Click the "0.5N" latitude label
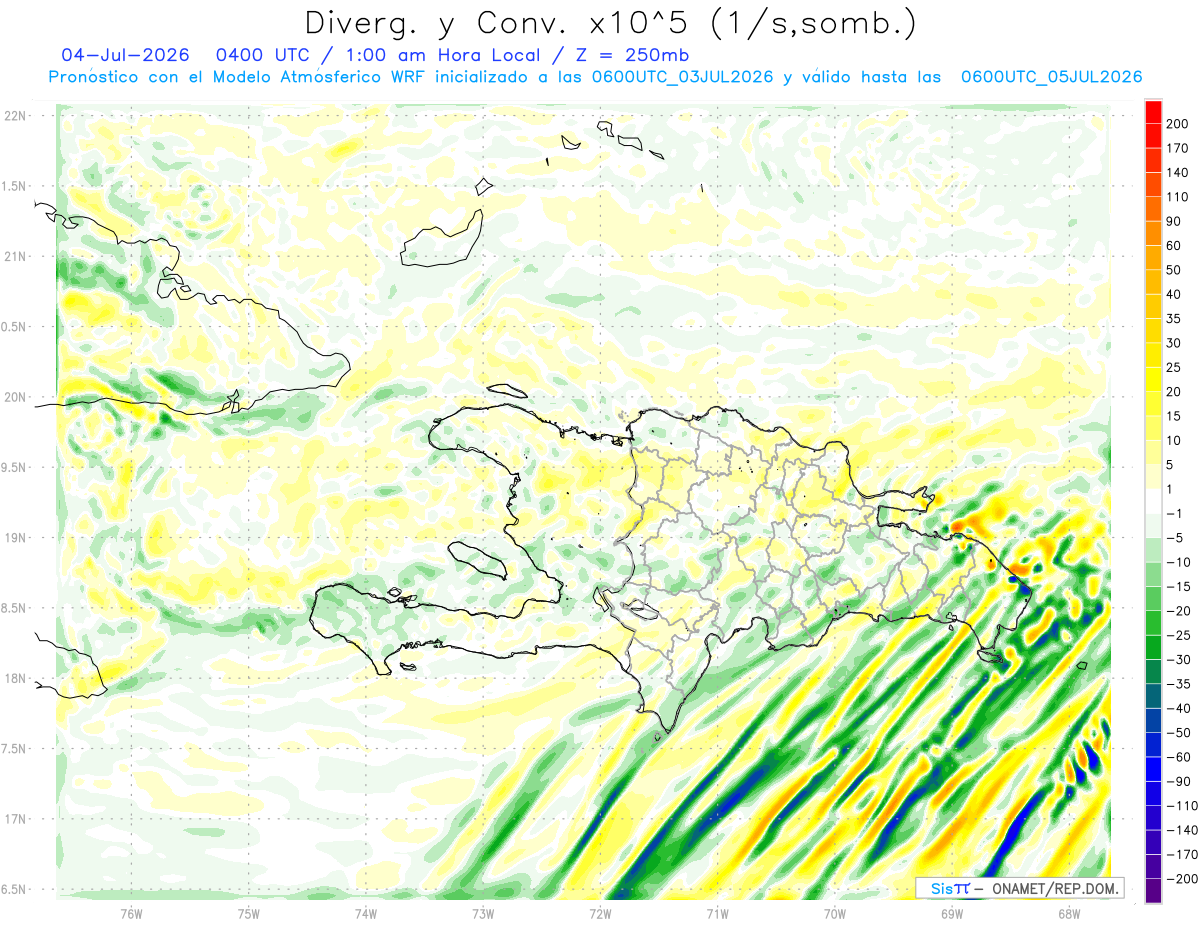Image resolution: width=1200 pixels, height=927 pixels. pyautogui.click(x=14, y=327)
